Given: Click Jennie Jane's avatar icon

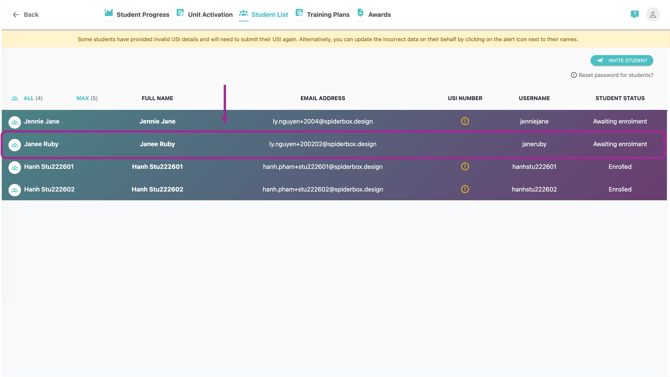Looking at the screenshot, I should (15, 122).
